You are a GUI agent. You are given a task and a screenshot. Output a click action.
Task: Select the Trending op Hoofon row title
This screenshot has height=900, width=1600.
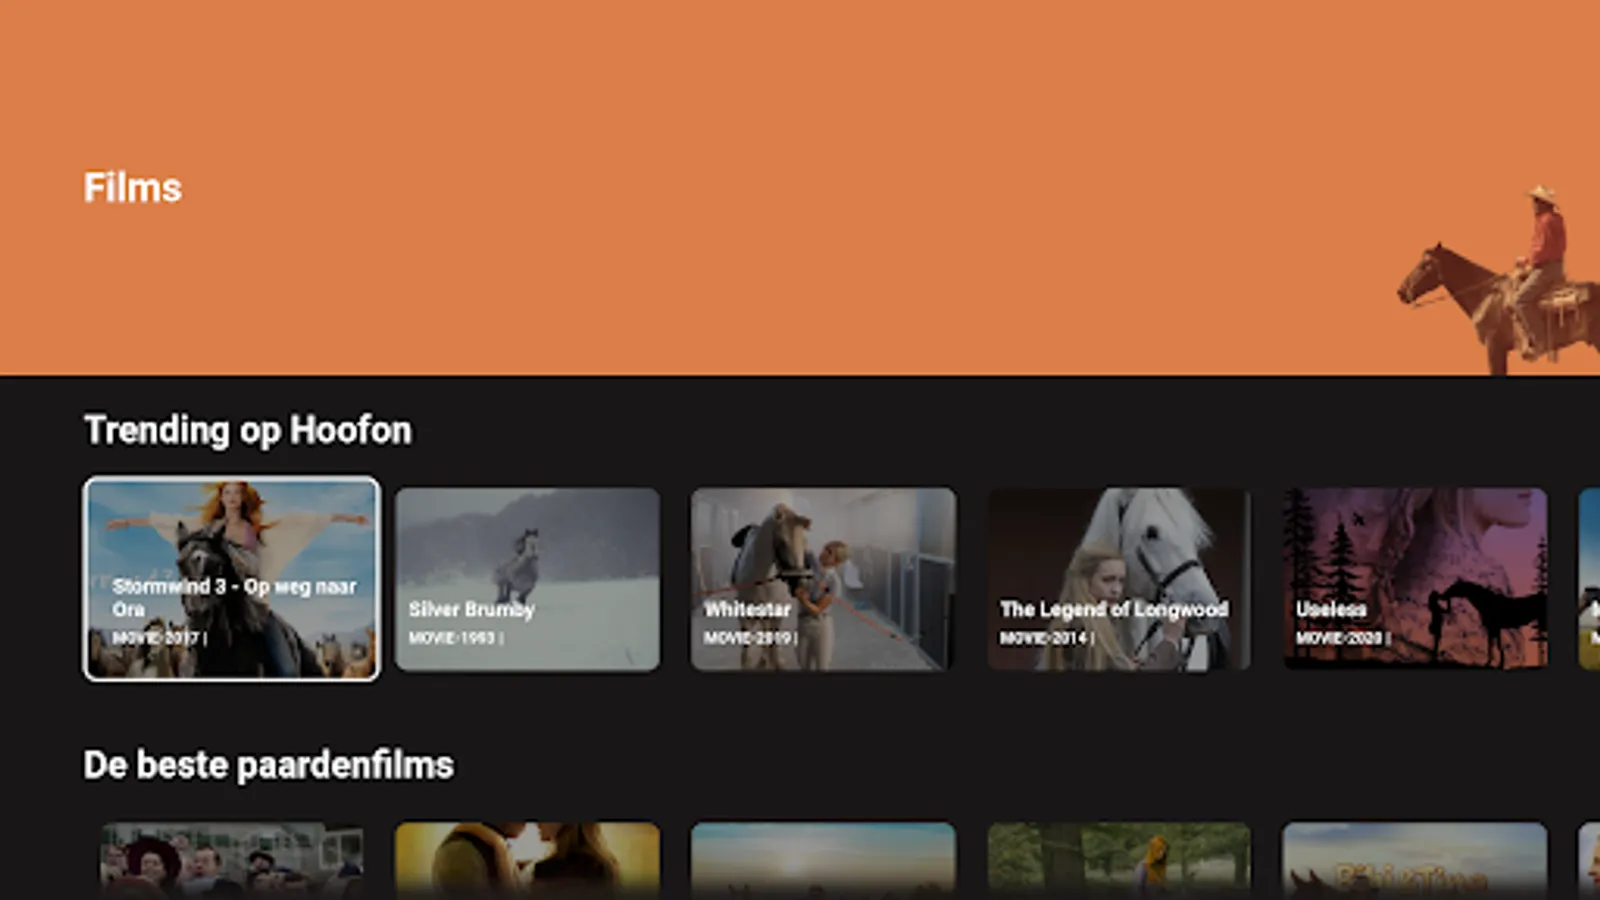pos(248,431)
